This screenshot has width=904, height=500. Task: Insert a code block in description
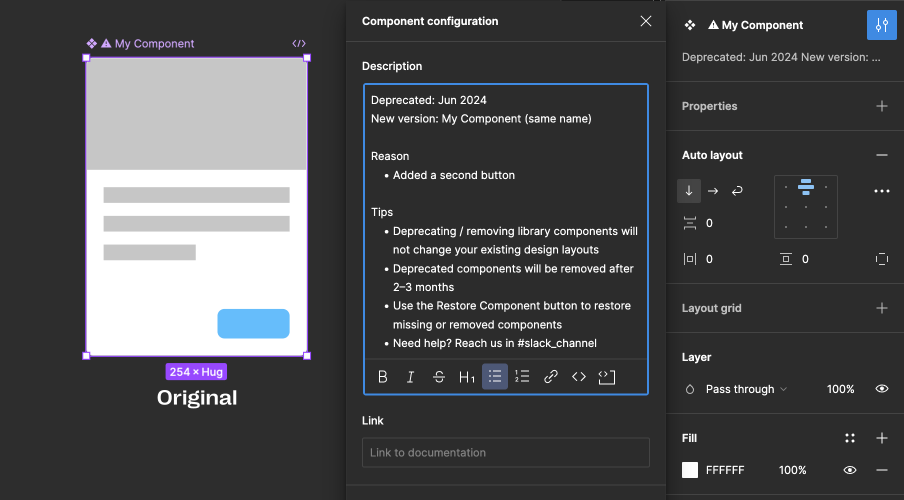click(x=607, y=377)
